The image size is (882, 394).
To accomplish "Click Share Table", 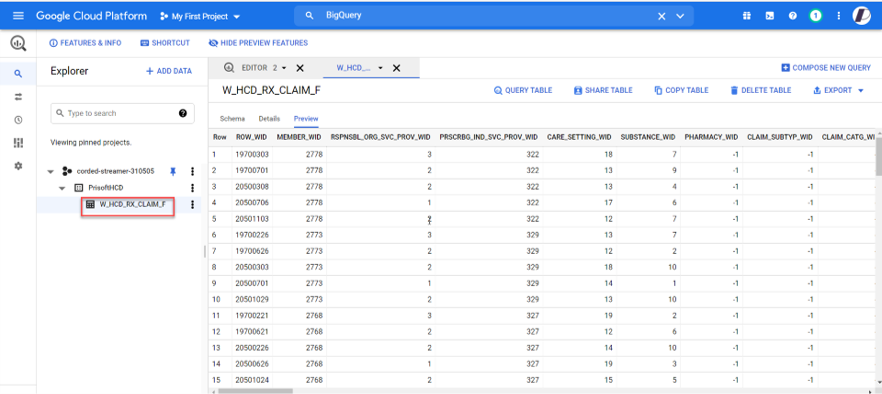I will point(603,90).
